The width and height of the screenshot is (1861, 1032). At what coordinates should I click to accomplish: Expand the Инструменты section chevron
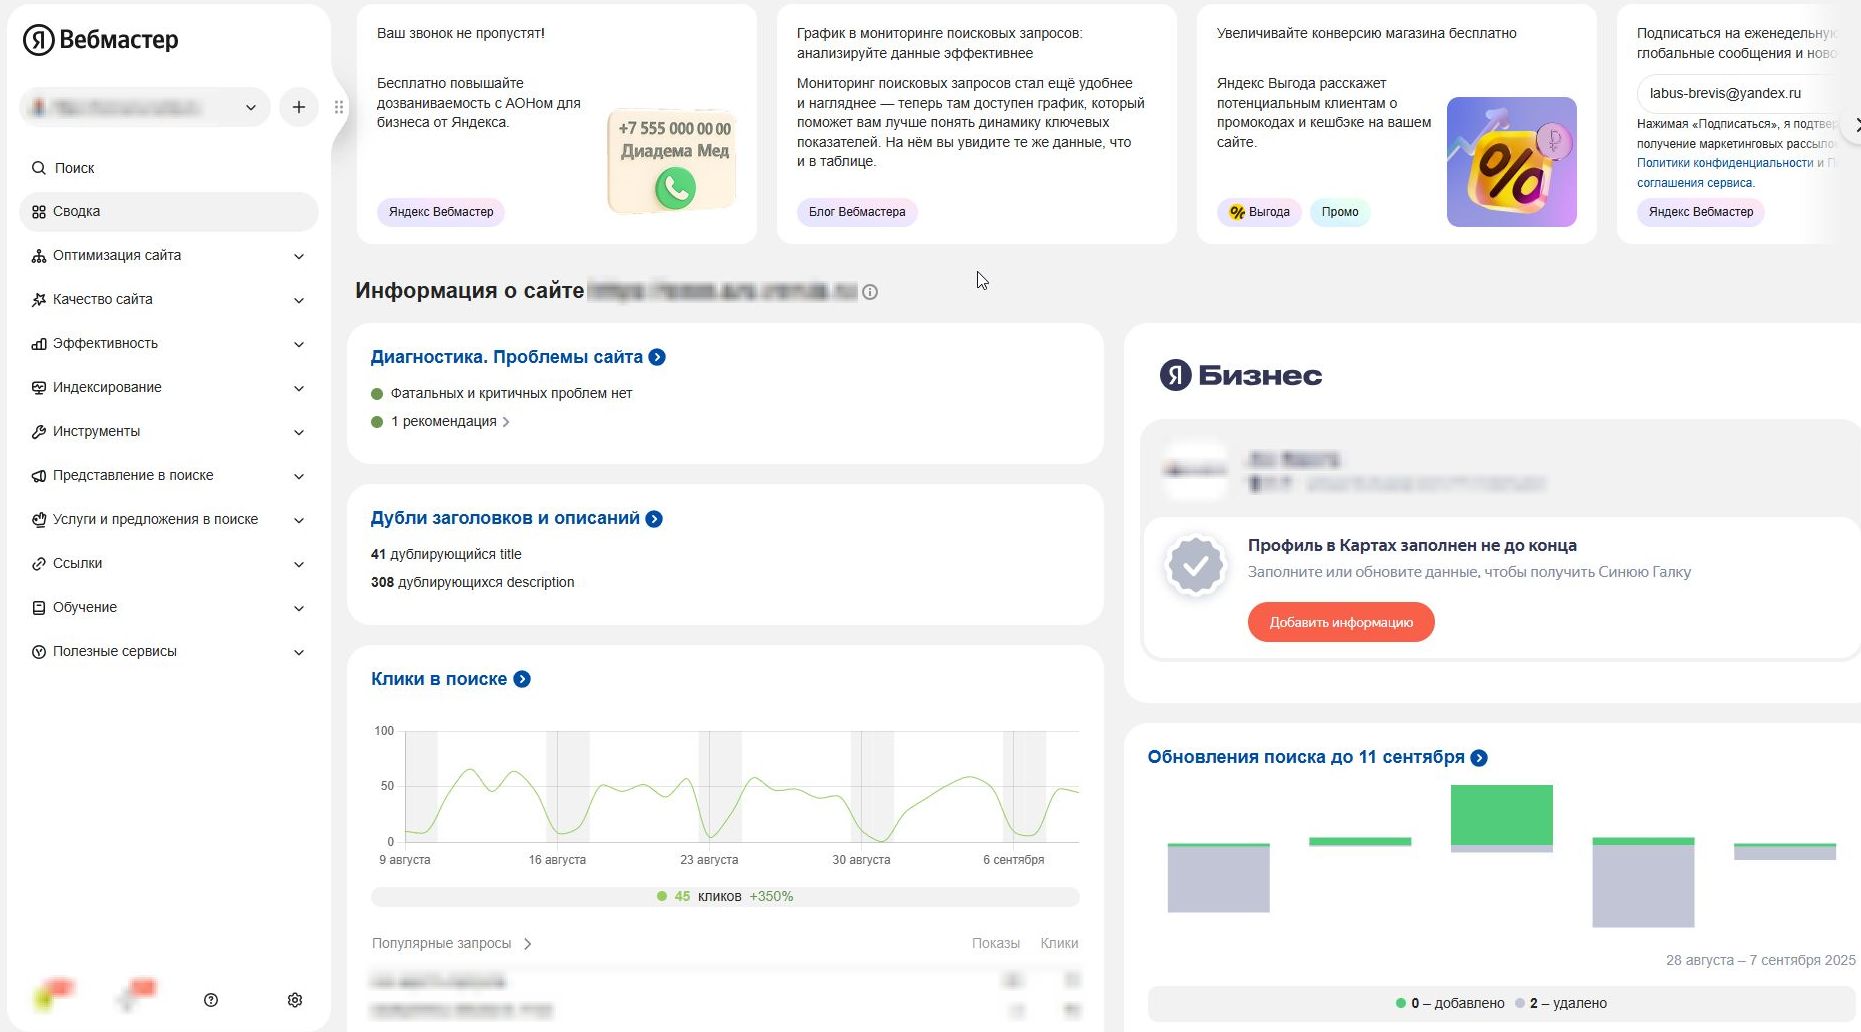299,432
